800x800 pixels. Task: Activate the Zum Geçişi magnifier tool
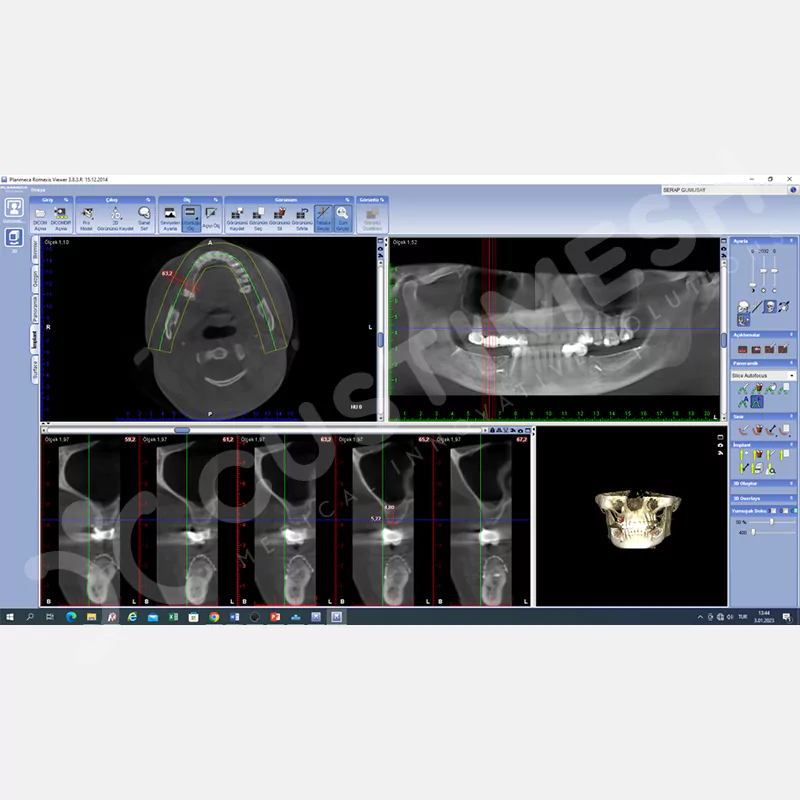pos(343,214)
